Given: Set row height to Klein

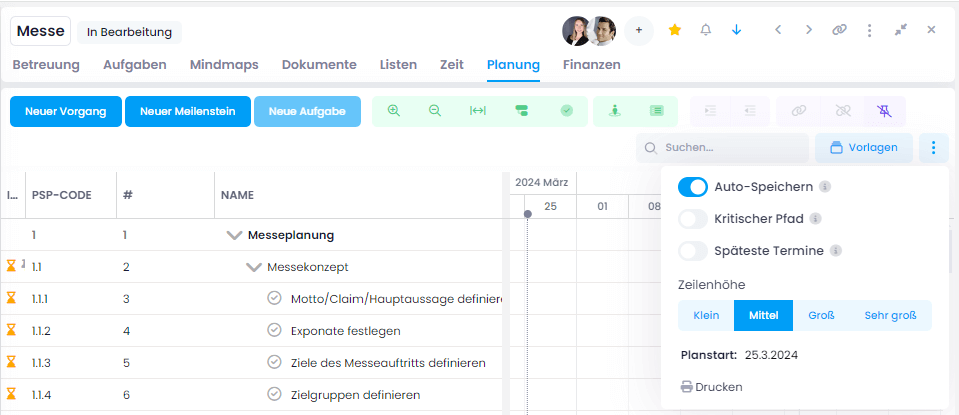Looking at the screenshot, I should pyautogui.click(x=706, y=315).
